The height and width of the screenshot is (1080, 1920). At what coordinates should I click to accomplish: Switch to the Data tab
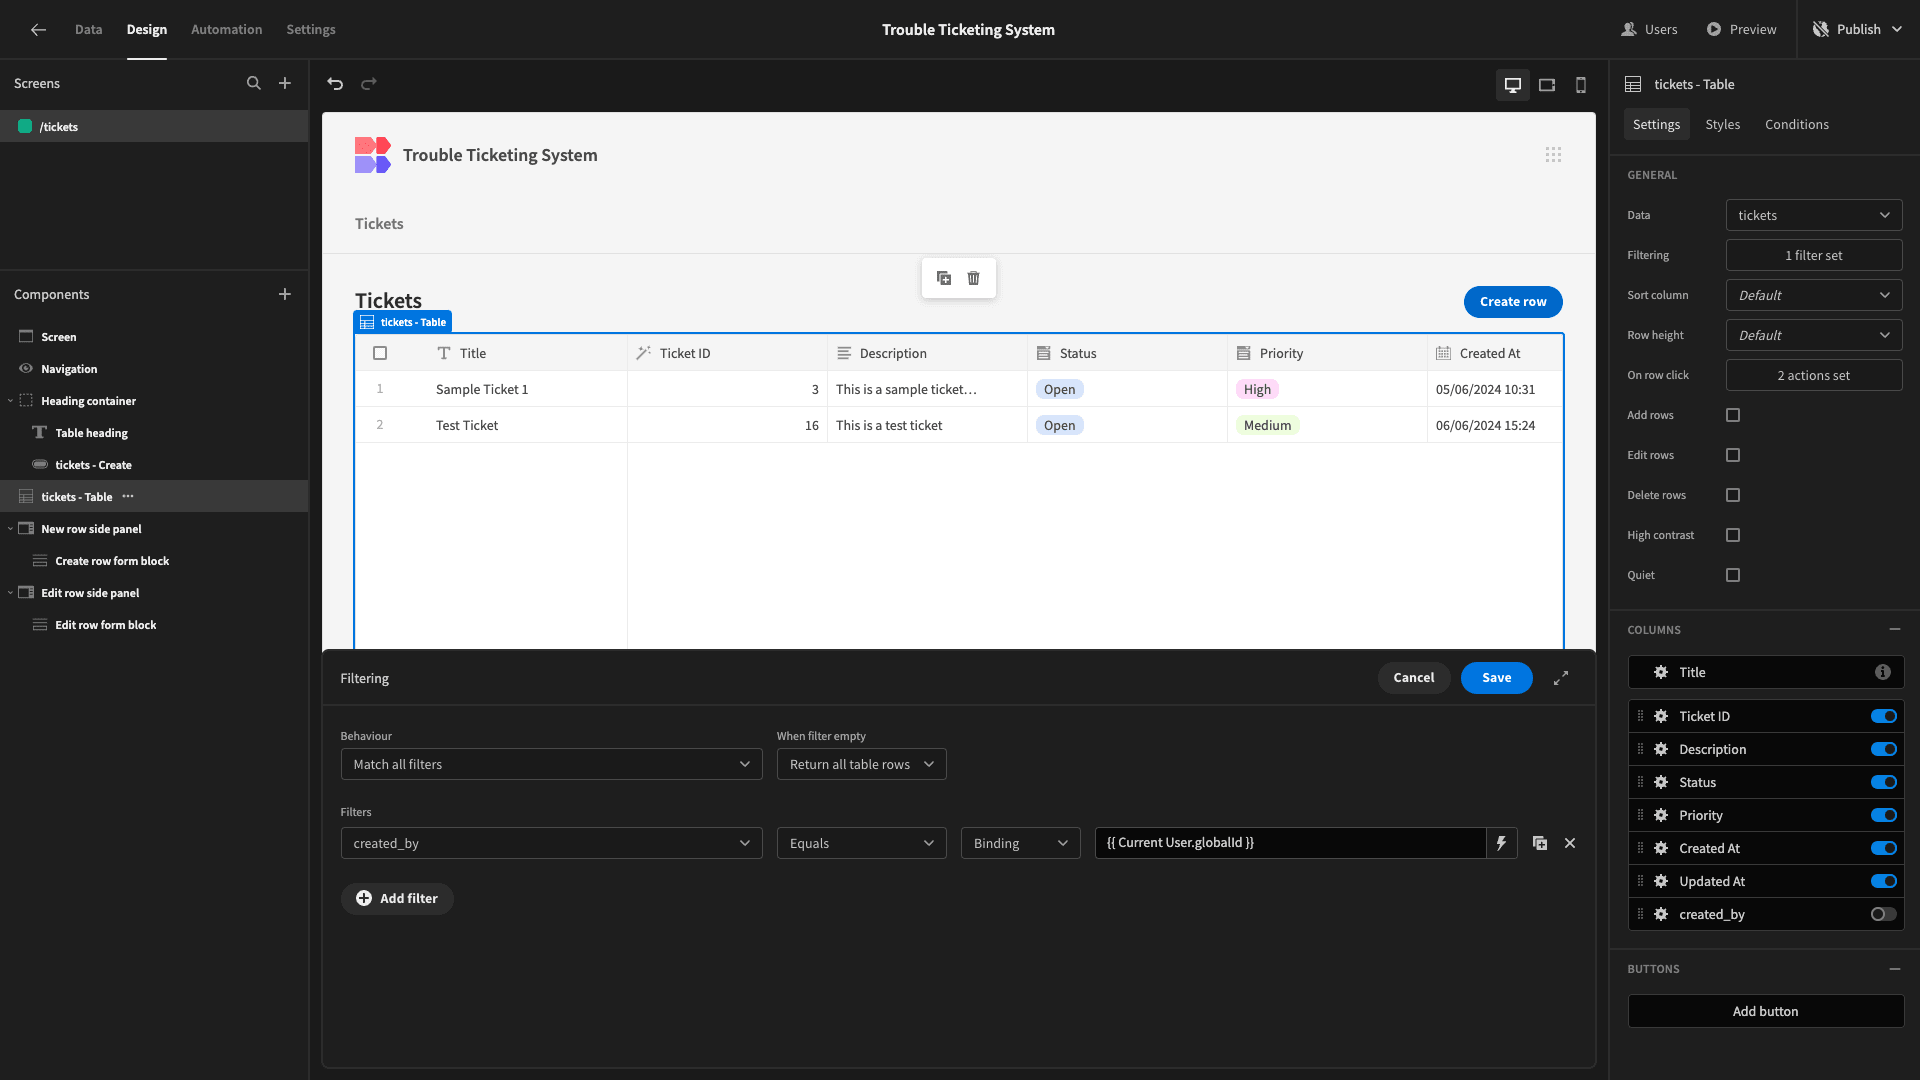pyautogui.click(x=88, y=30)
